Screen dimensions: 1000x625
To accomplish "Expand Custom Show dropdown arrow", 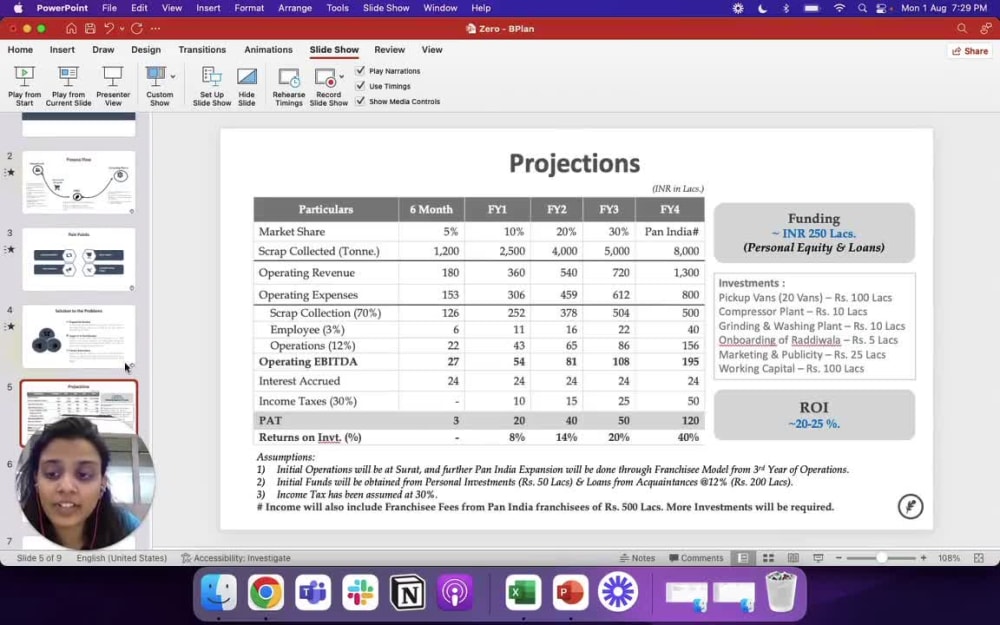I will click(x=173, y=77).
